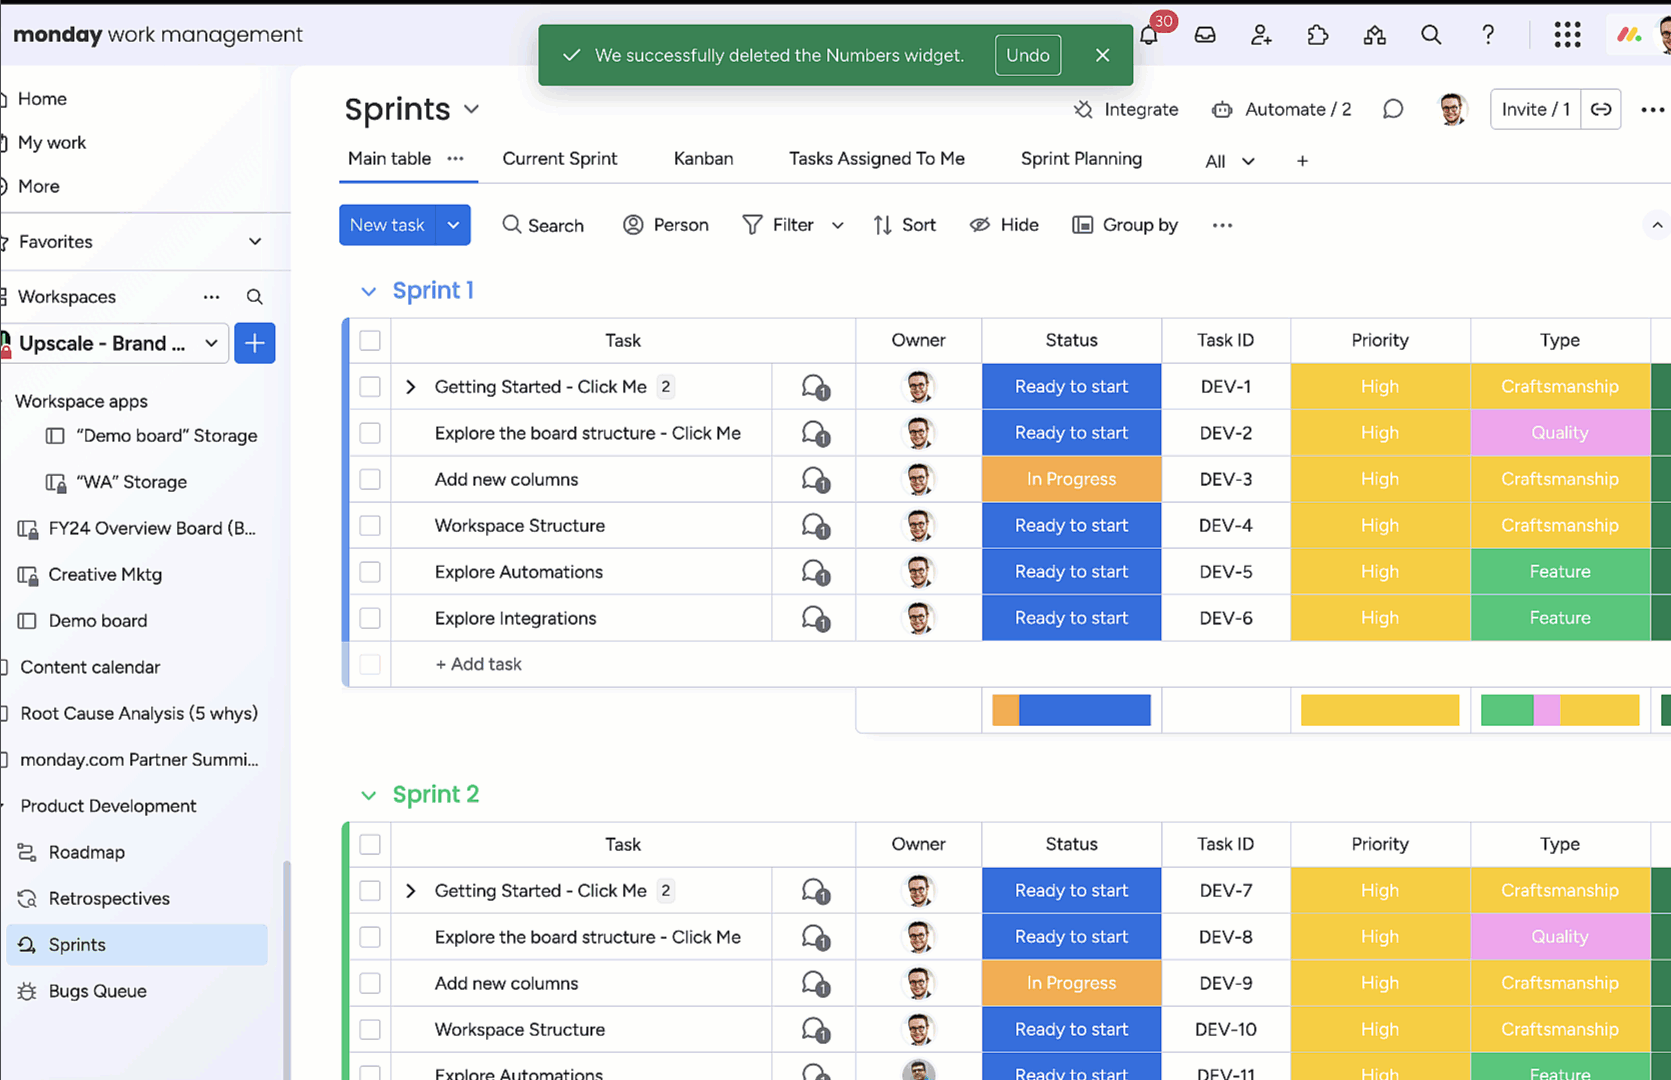Check the DEV-7 Getting Started row
This screenshot has height=1080, width=1671.
point(370,891)
